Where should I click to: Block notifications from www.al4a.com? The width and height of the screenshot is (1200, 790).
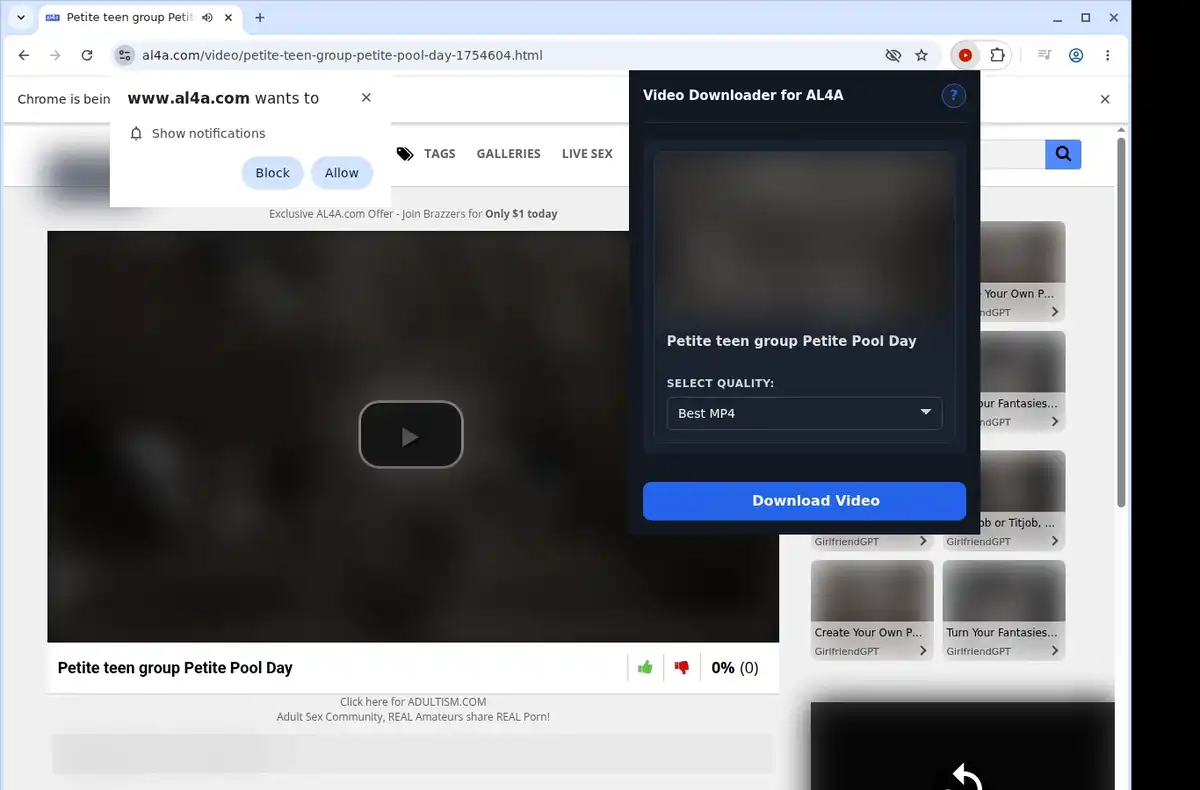(272, 173)
